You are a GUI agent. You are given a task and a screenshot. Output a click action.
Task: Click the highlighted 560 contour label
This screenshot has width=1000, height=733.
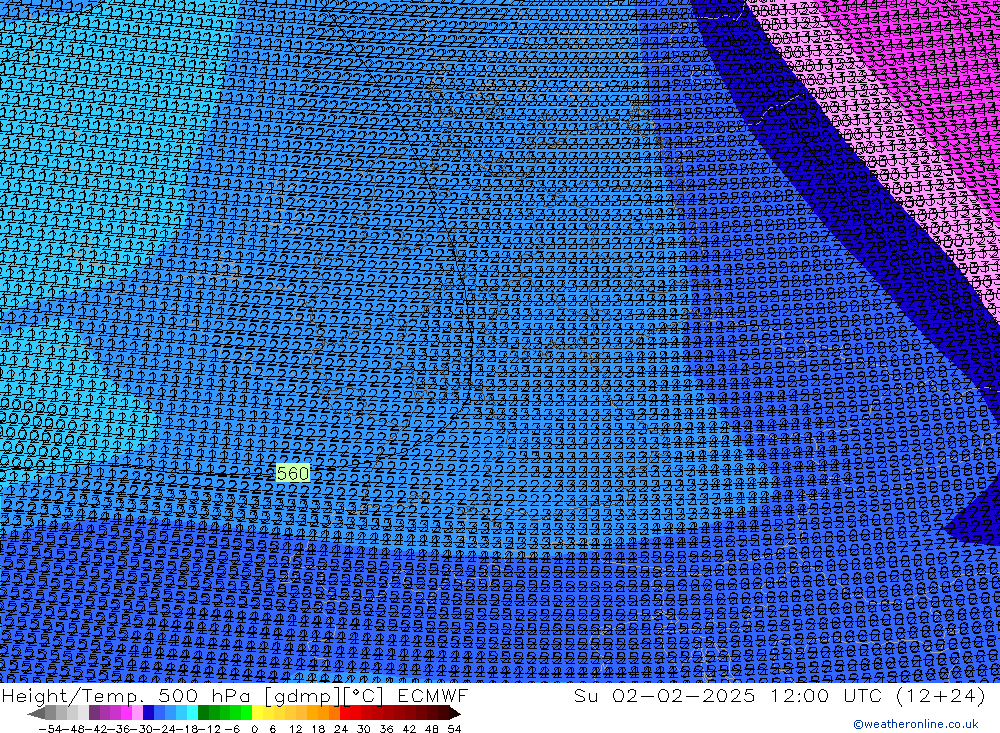(x=293, y=473)
